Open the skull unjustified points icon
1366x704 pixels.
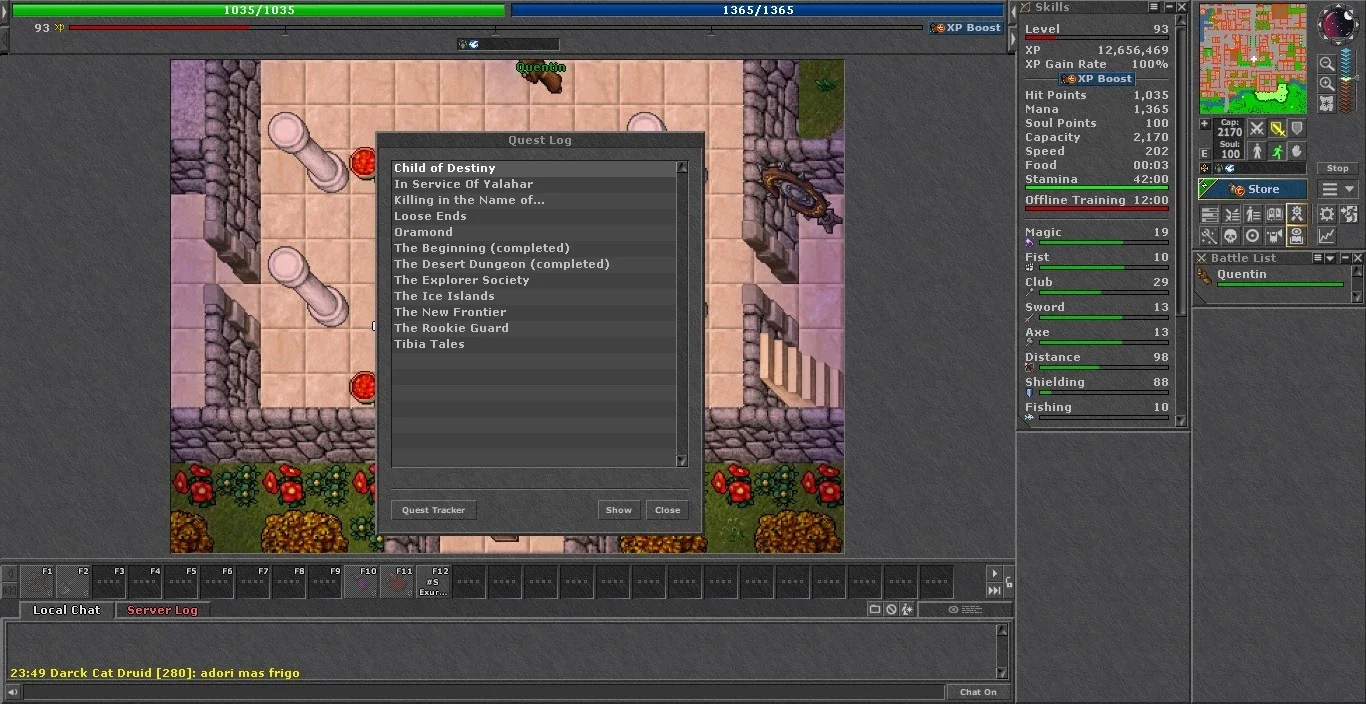click(x=1231, y=235)
